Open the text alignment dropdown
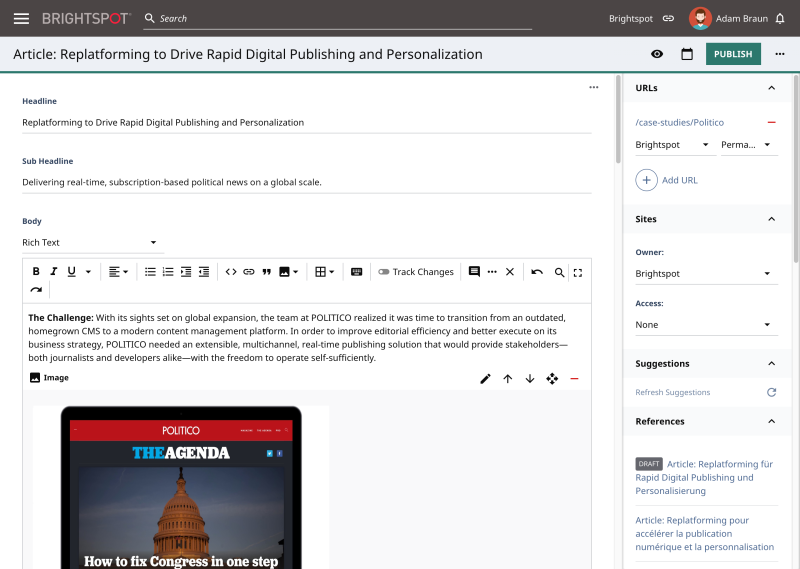The image size is (800, 569). tap(118, 272)
